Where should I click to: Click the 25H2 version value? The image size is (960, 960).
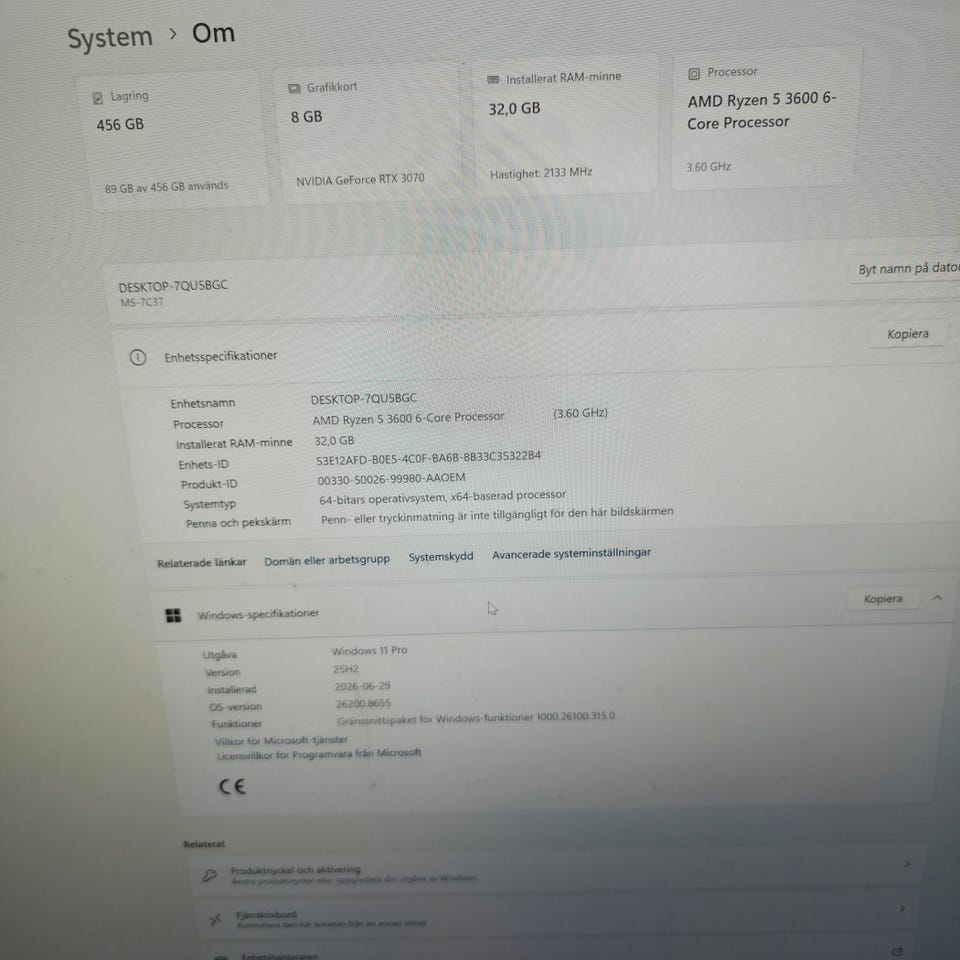pyautogui.click(x=346, y=669)
